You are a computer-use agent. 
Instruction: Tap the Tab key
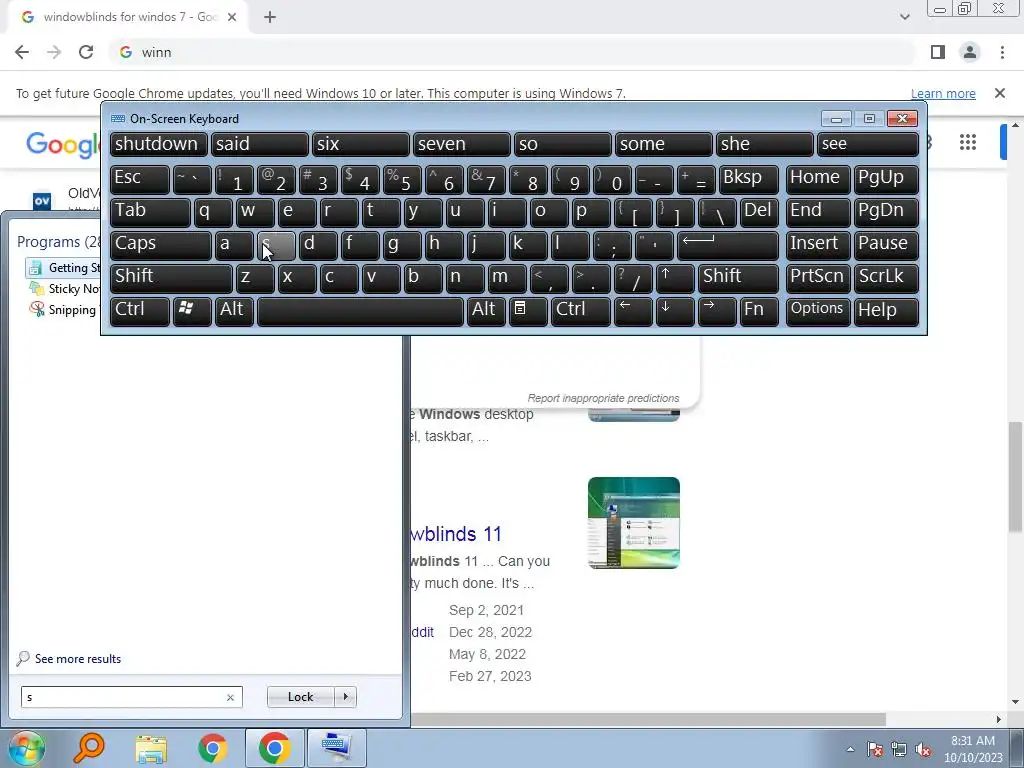click(150, 212)
